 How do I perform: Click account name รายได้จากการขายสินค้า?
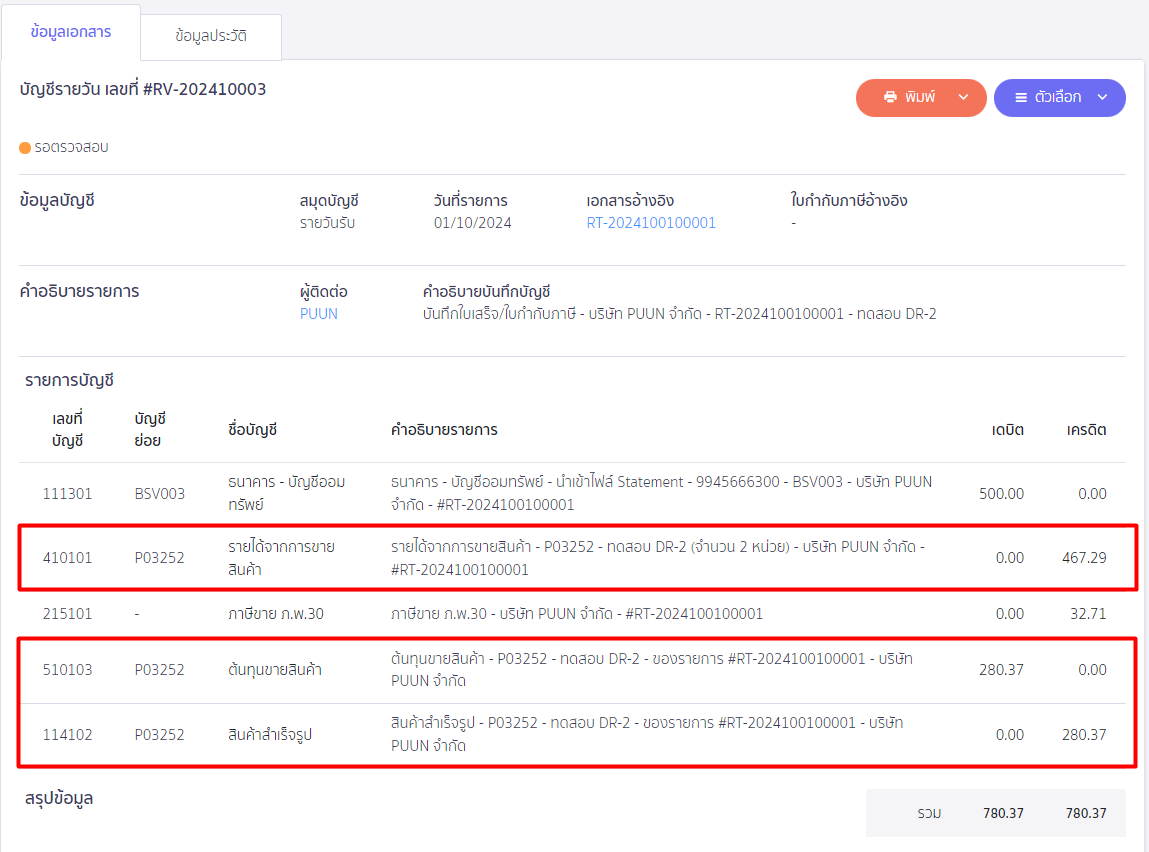(x=281, y=557)
